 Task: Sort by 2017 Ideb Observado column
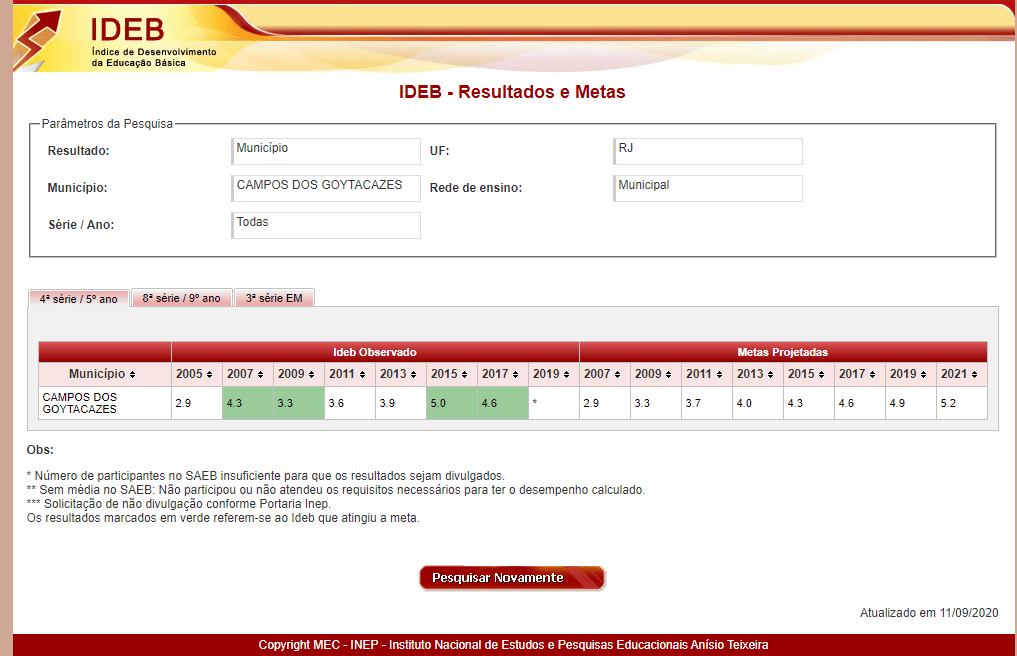pos(502,374)
